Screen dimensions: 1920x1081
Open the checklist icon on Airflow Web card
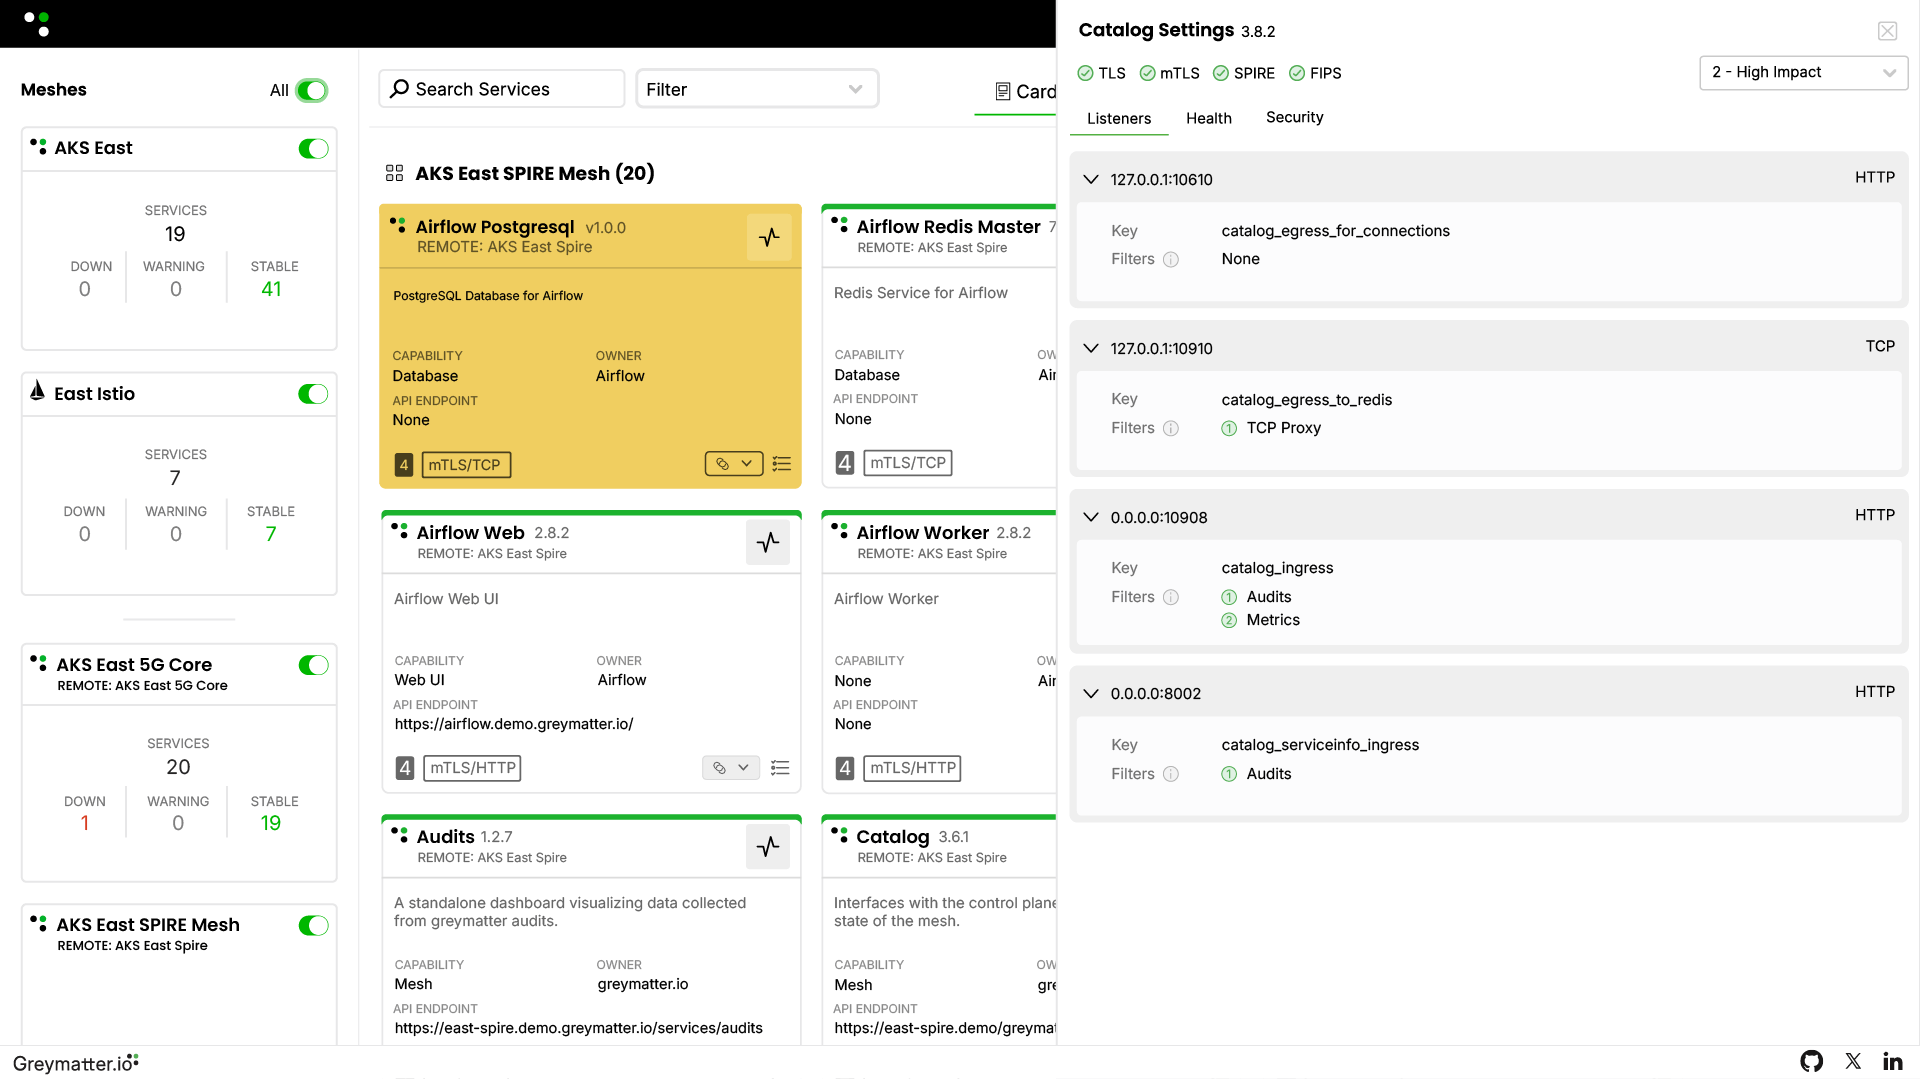click(x=781, y=768)
